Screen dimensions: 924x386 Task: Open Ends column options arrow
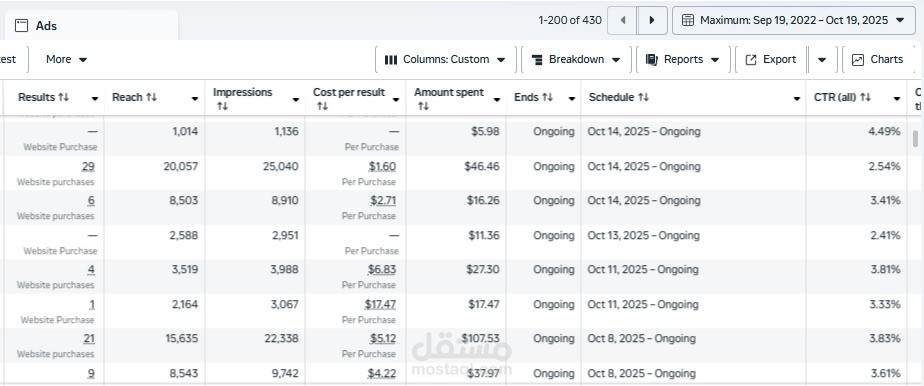pyautogui.click(x=572, y=98)
